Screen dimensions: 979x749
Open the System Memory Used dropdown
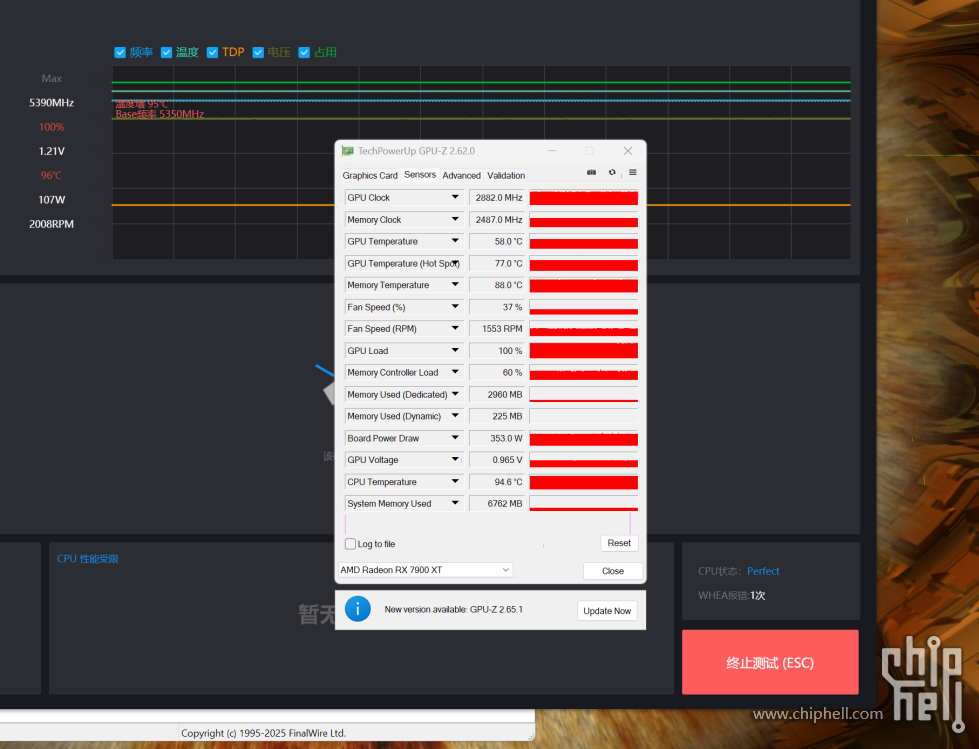[455, 503]
